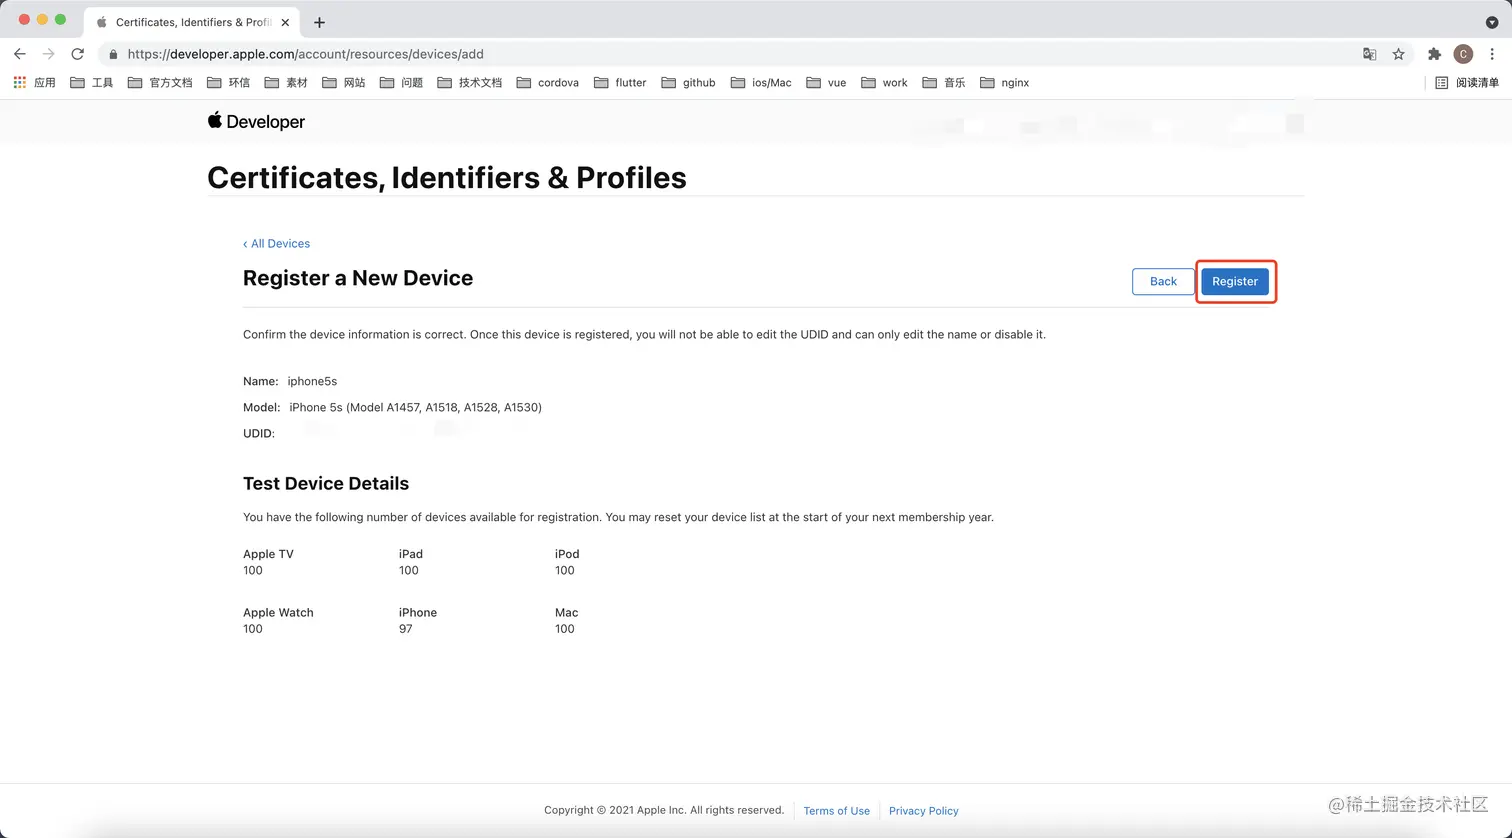Screen dimensions: 1512x838
Task: Expand the github bookmarks folder
Action: pyautogui.click(x=688, y=83)
